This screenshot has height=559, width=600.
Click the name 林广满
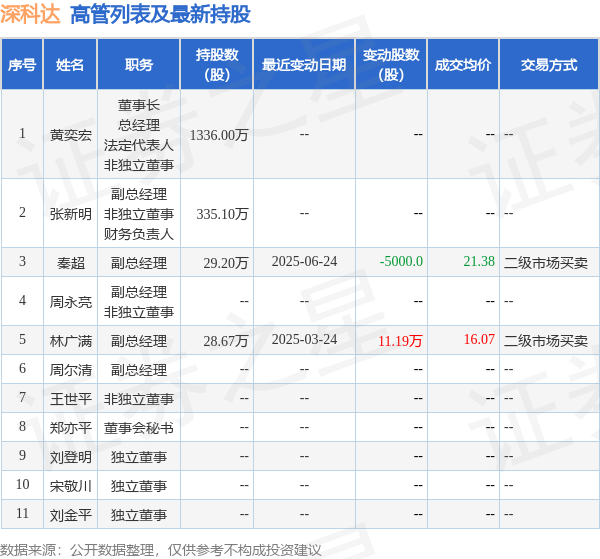click(70, 341)
